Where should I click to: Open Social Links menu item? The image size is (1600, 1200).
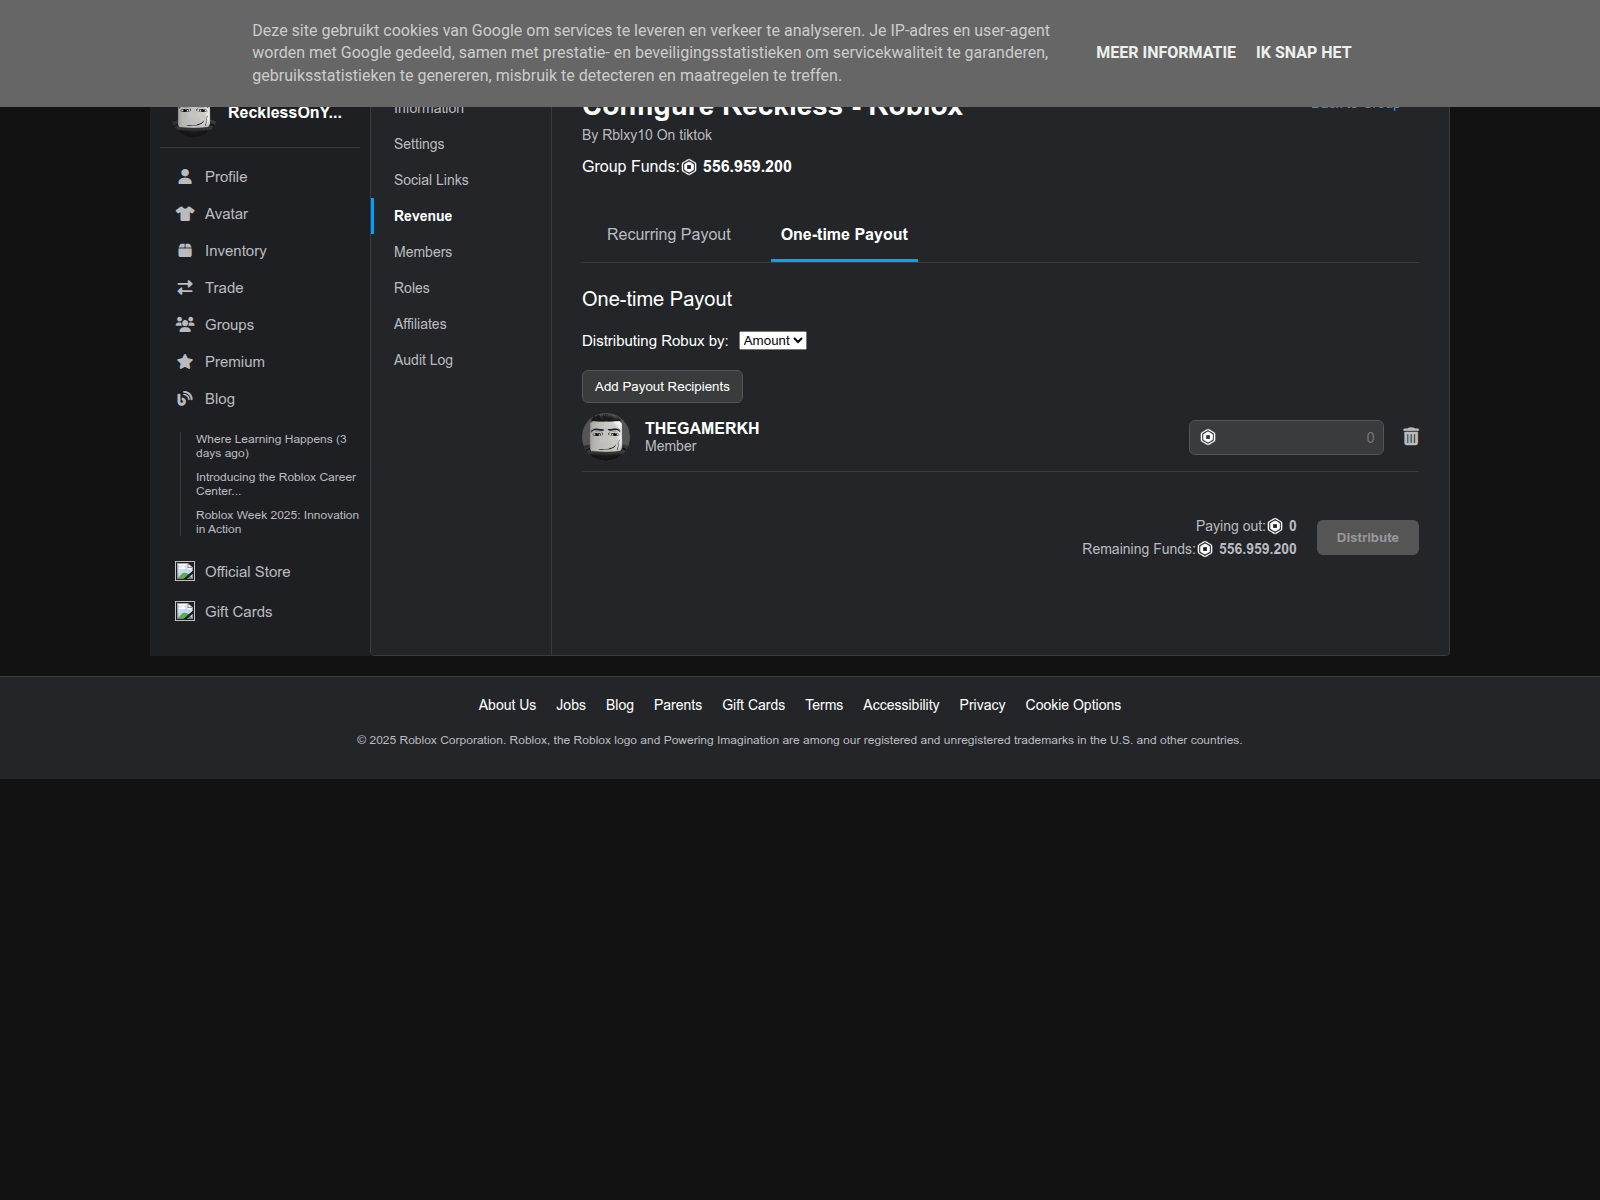tap(431, 180)
